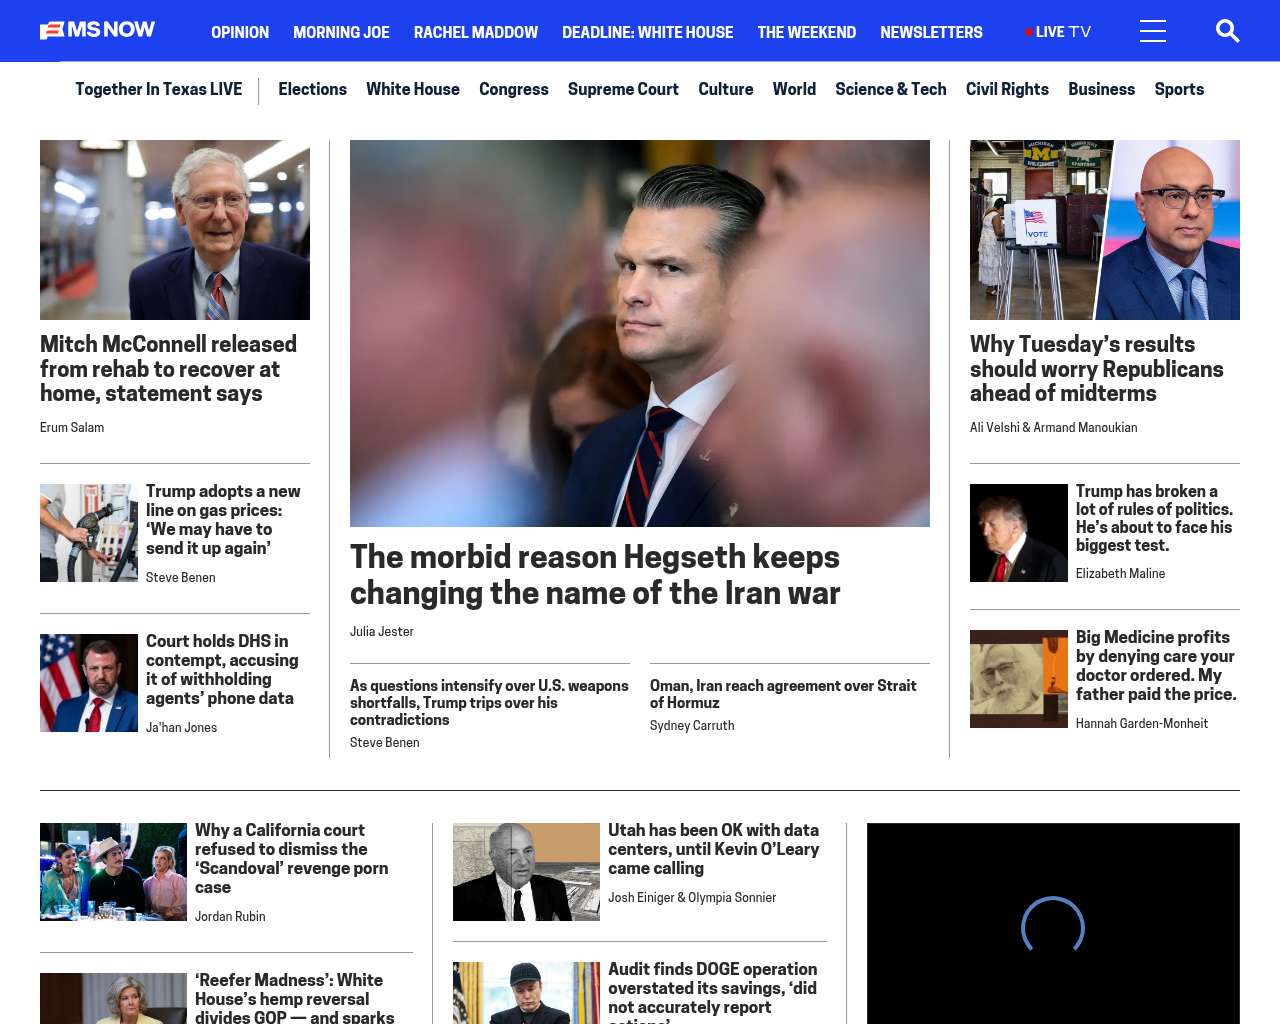
Task: Watch Live TV link
Action: point(1058,32)
